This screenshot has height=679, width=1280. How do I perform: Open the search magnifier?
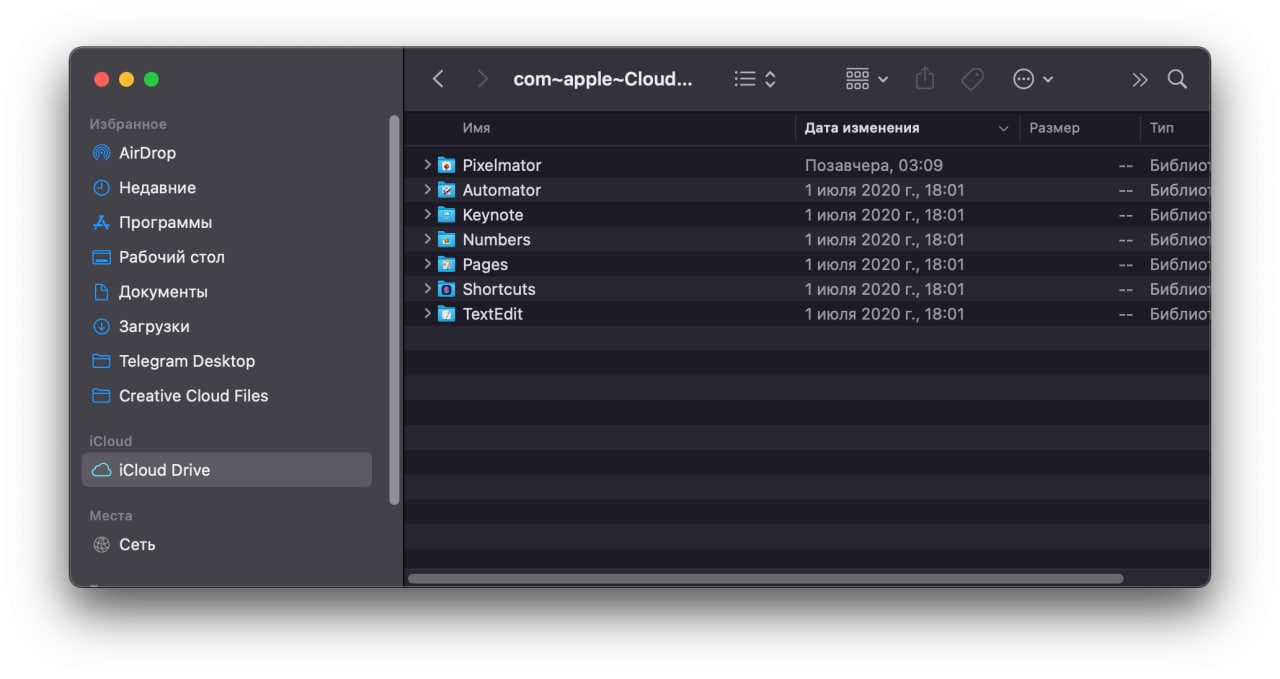click(1177, 79)
